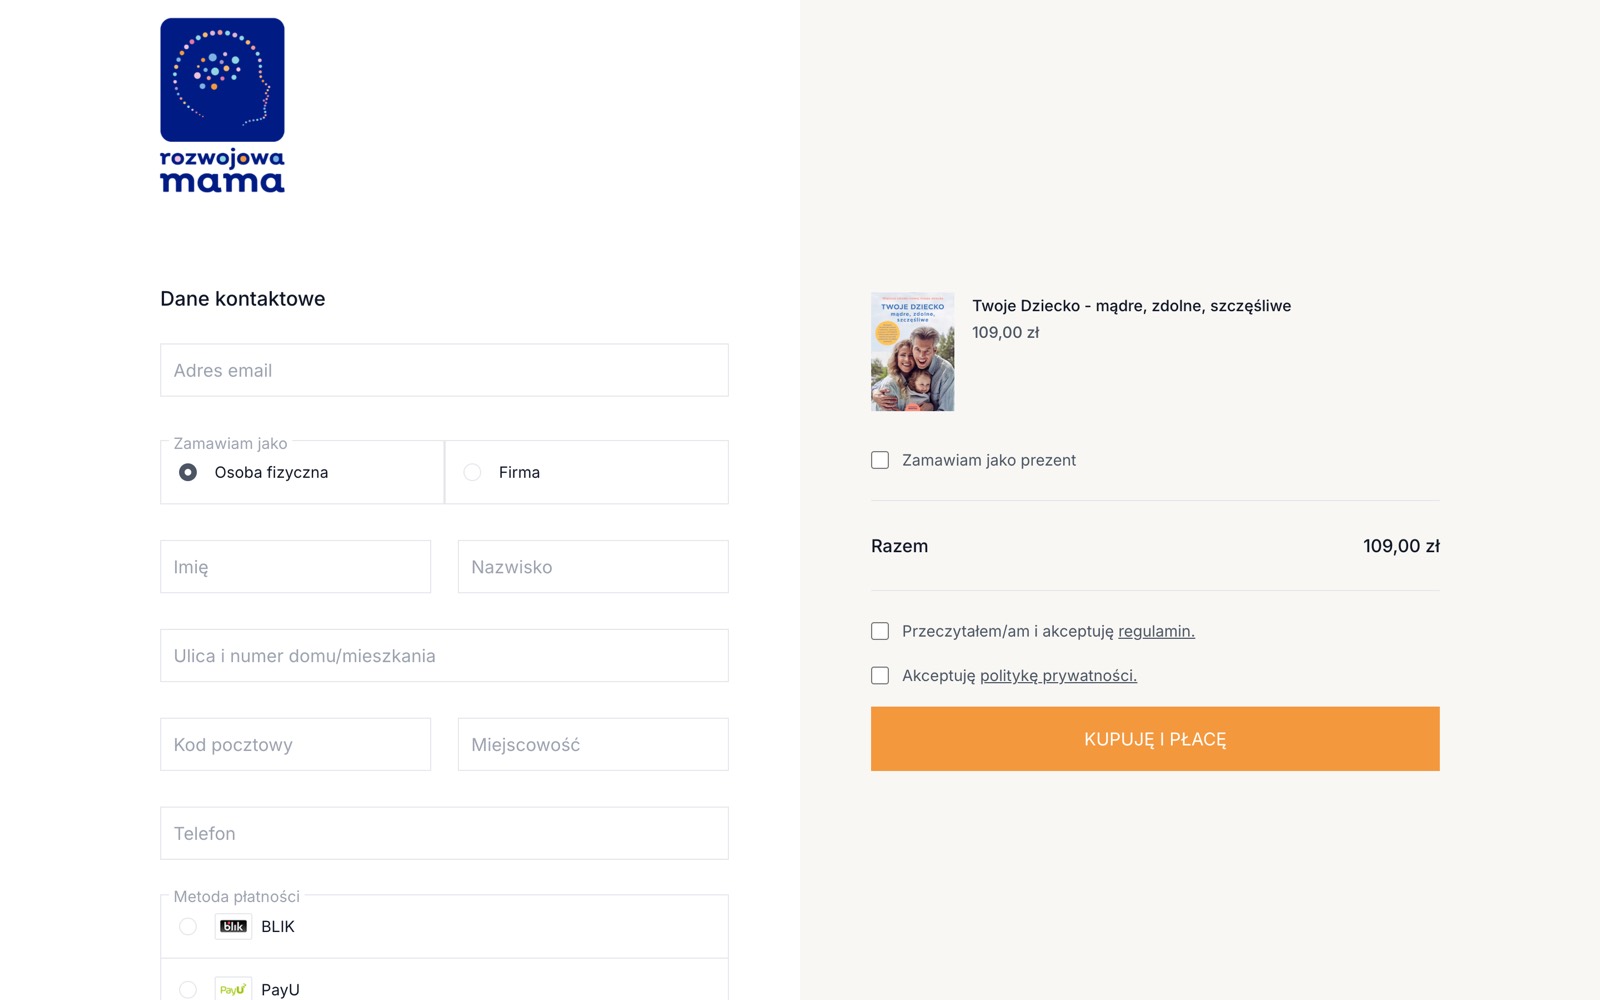This screenshot has height=1000, width=1600.
Task: Focus the Adres email field
Action: pyautogui.click(x=444, y=370)
